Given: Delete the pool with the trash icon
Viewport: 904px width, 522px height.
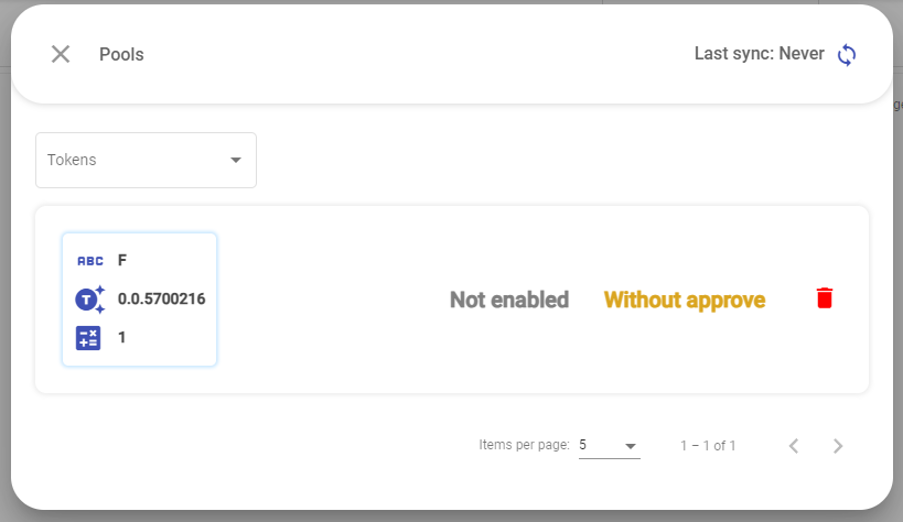Looking at the screenshot, I should pyautogui.click(x=824, y=298).
